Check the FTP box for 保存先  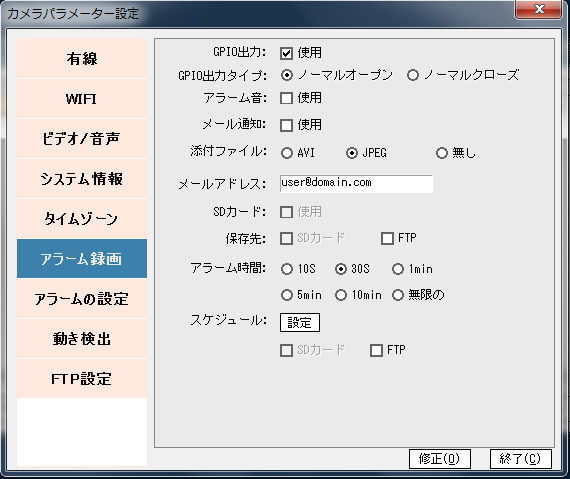coord(387,238)
